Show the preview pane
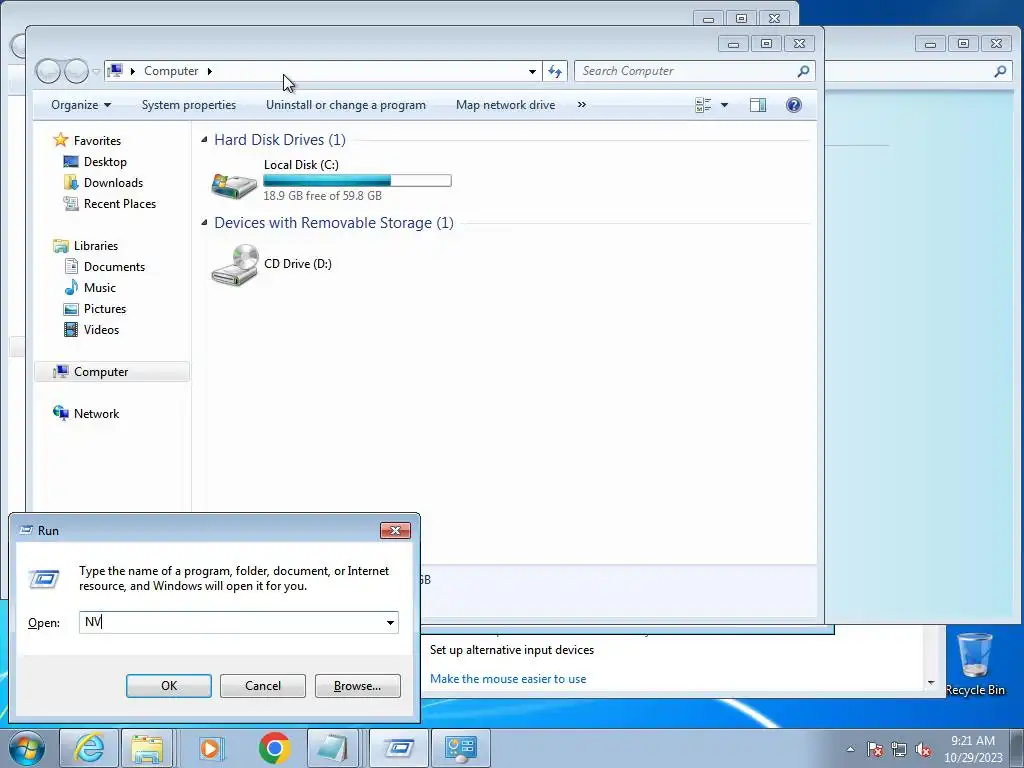Image resolution: width=1024 pixels, height=768 pixels. [x=758, y=105]
